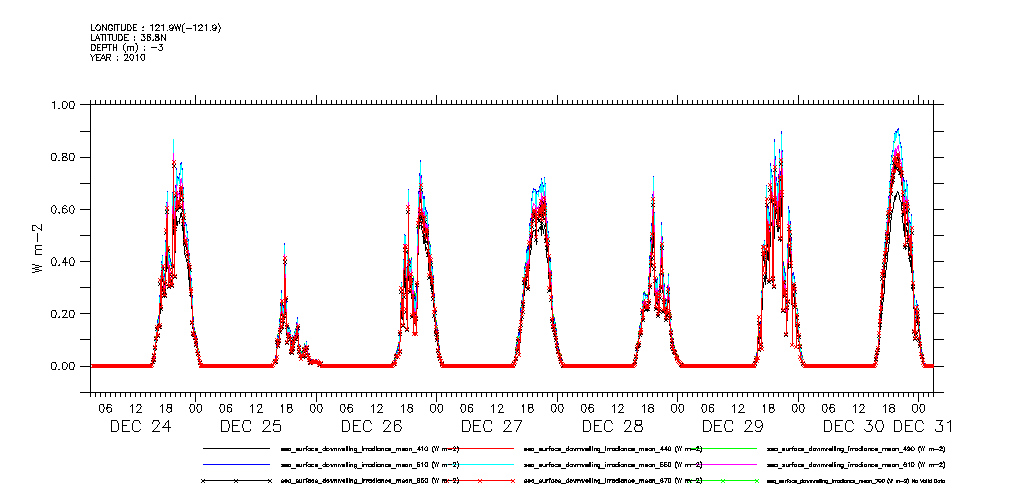
Task: Click the irradiance_mean_410 legend label
Action: coord(369,448)
